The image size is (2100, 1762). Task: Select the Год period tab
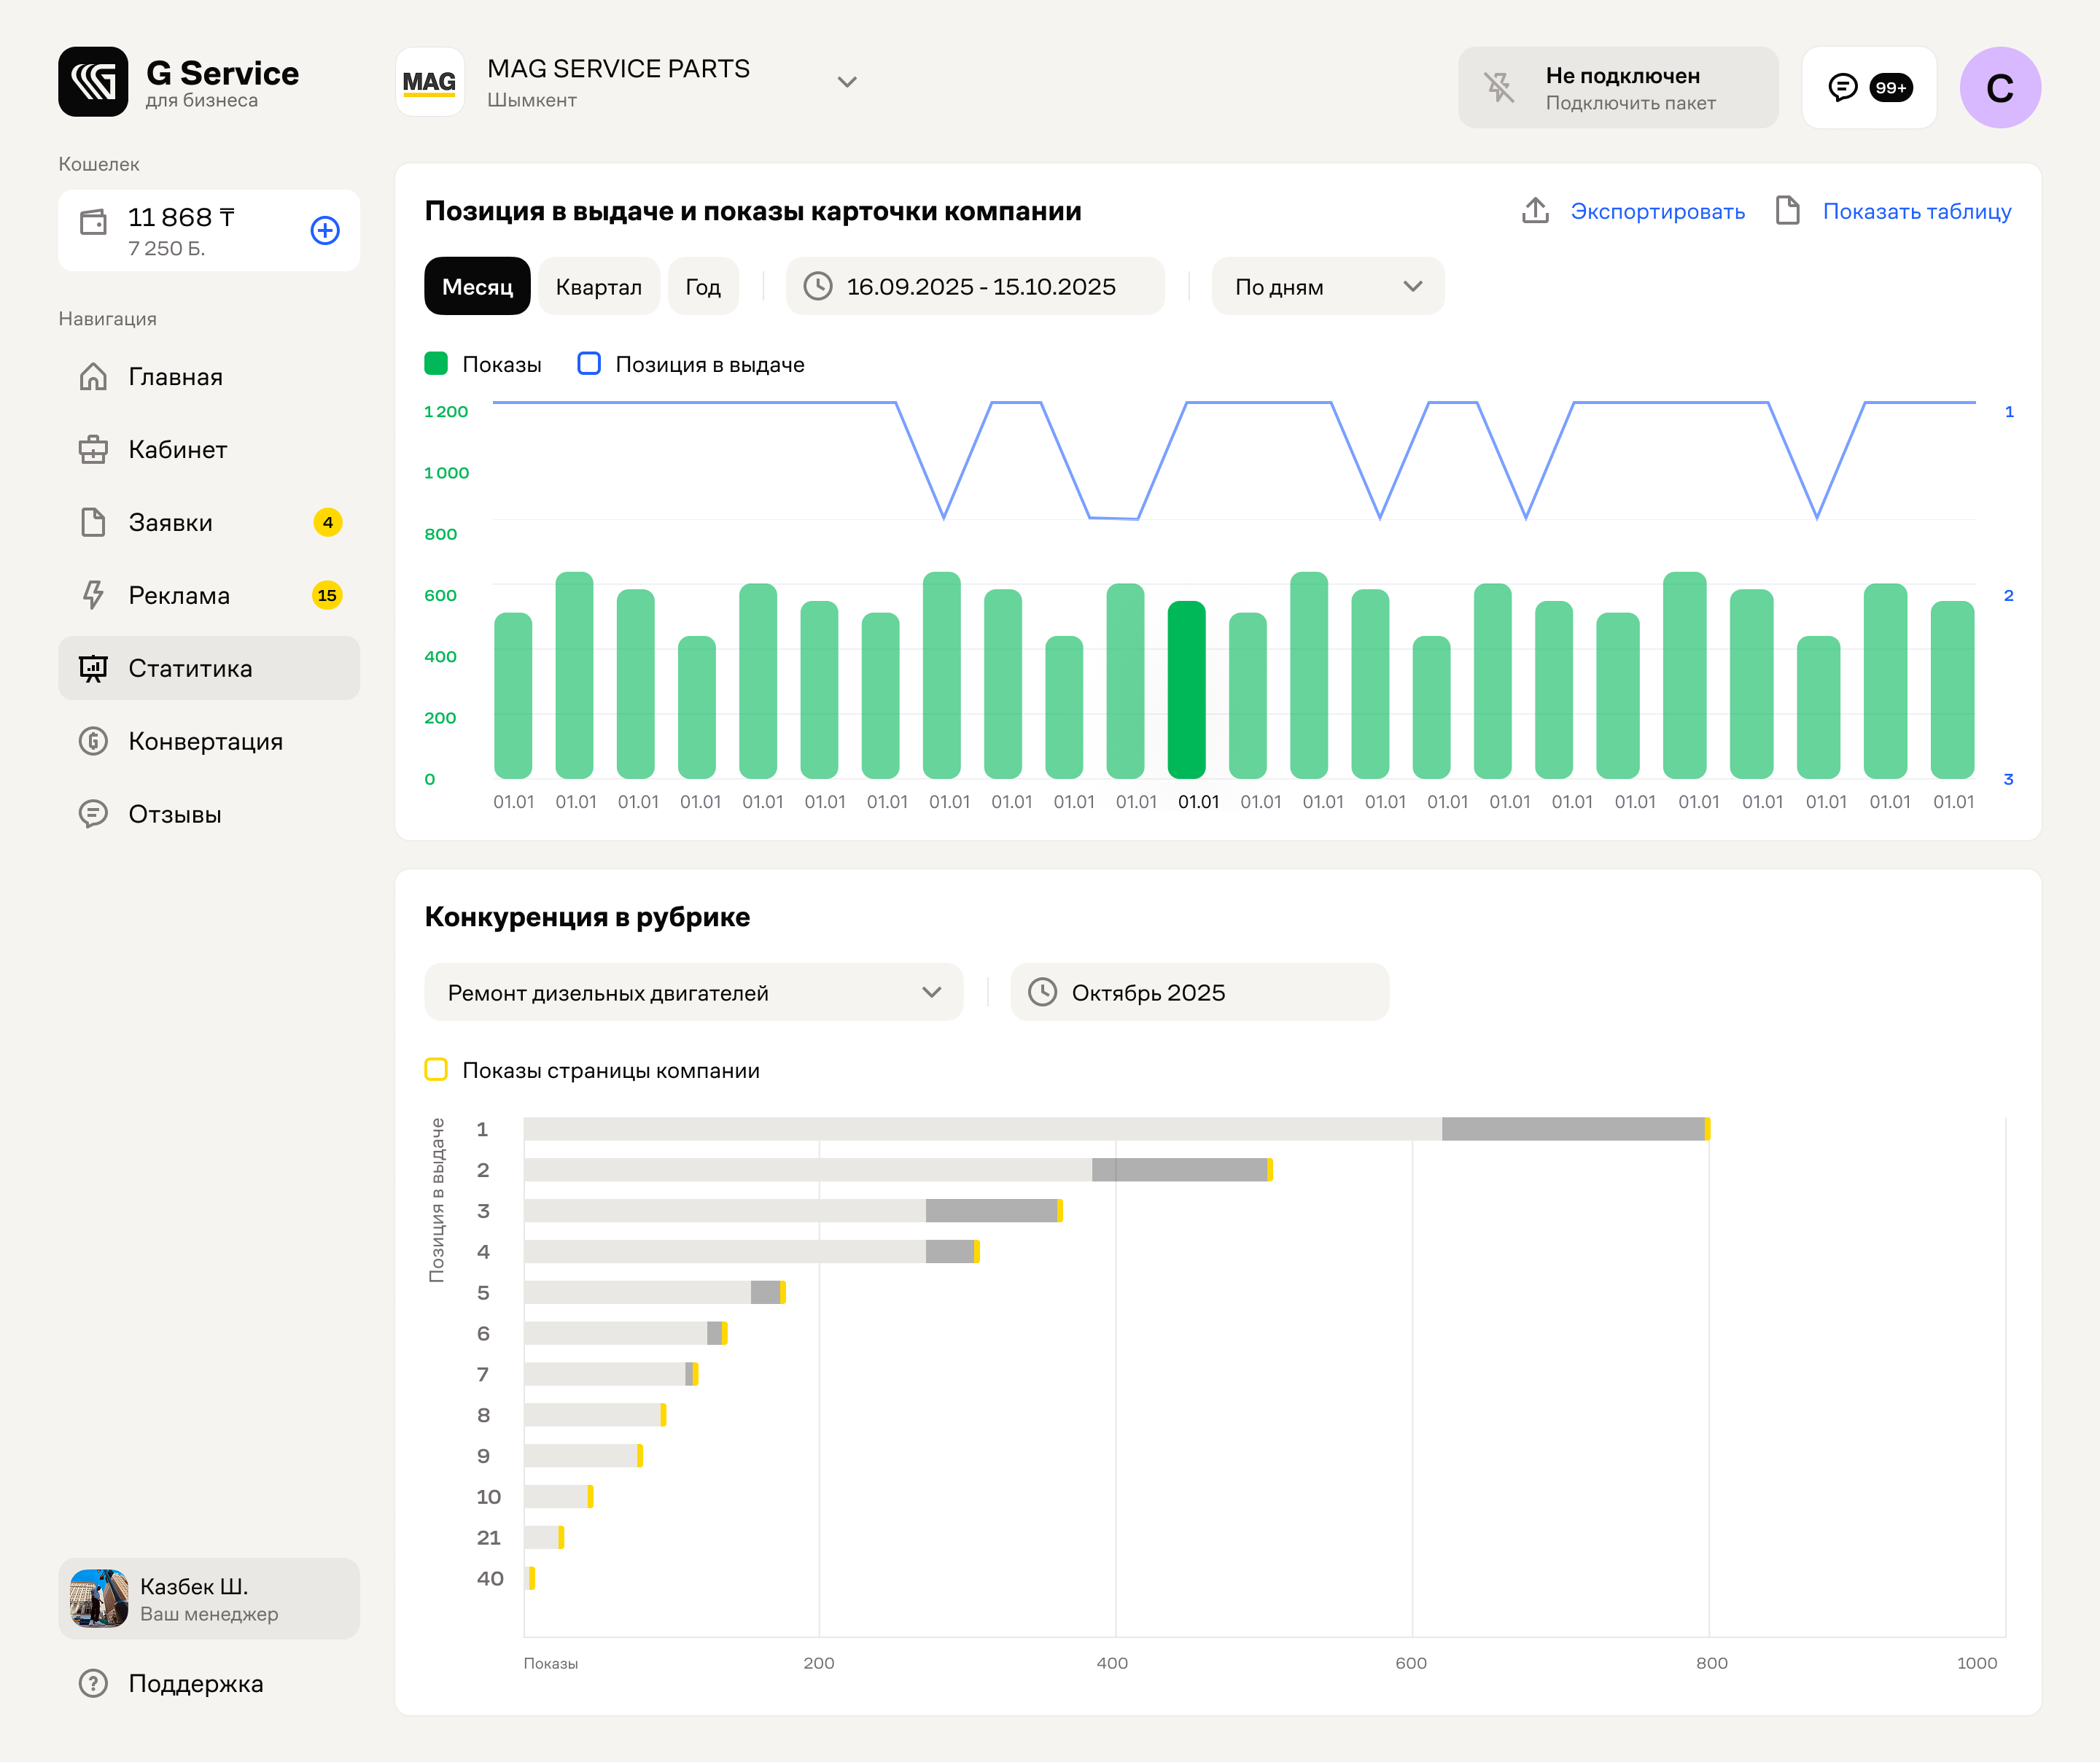703,287
